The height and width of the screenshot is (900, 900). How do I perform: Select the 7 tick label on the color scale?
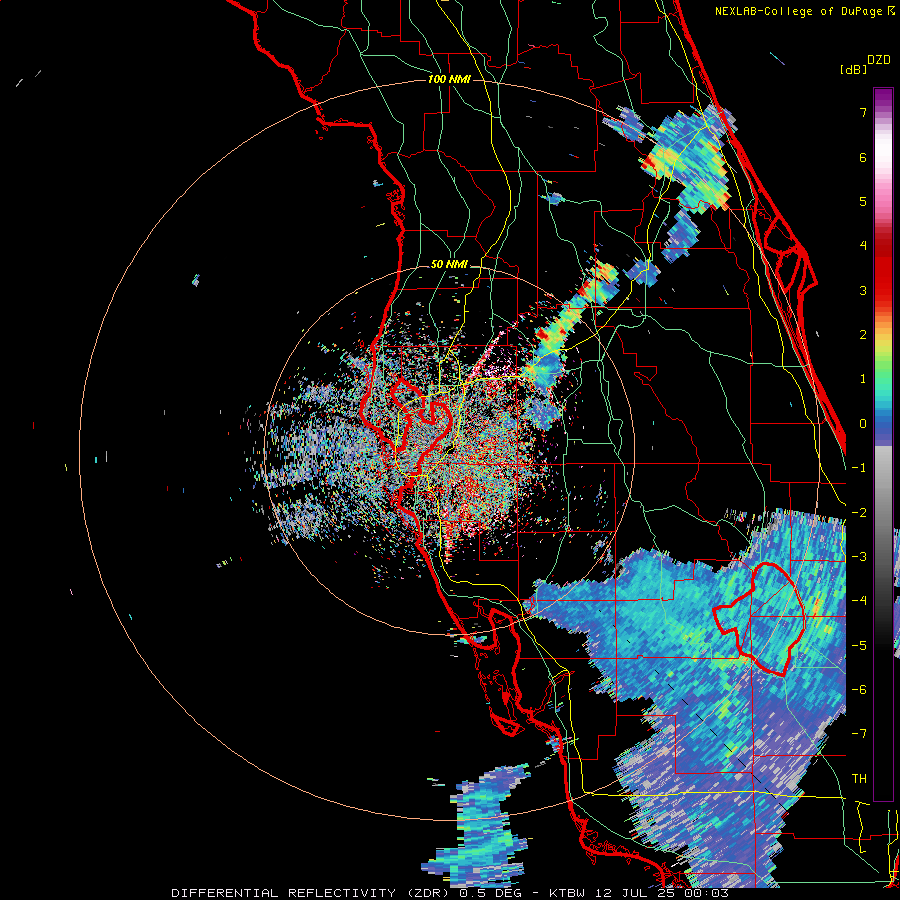[863, 112]
